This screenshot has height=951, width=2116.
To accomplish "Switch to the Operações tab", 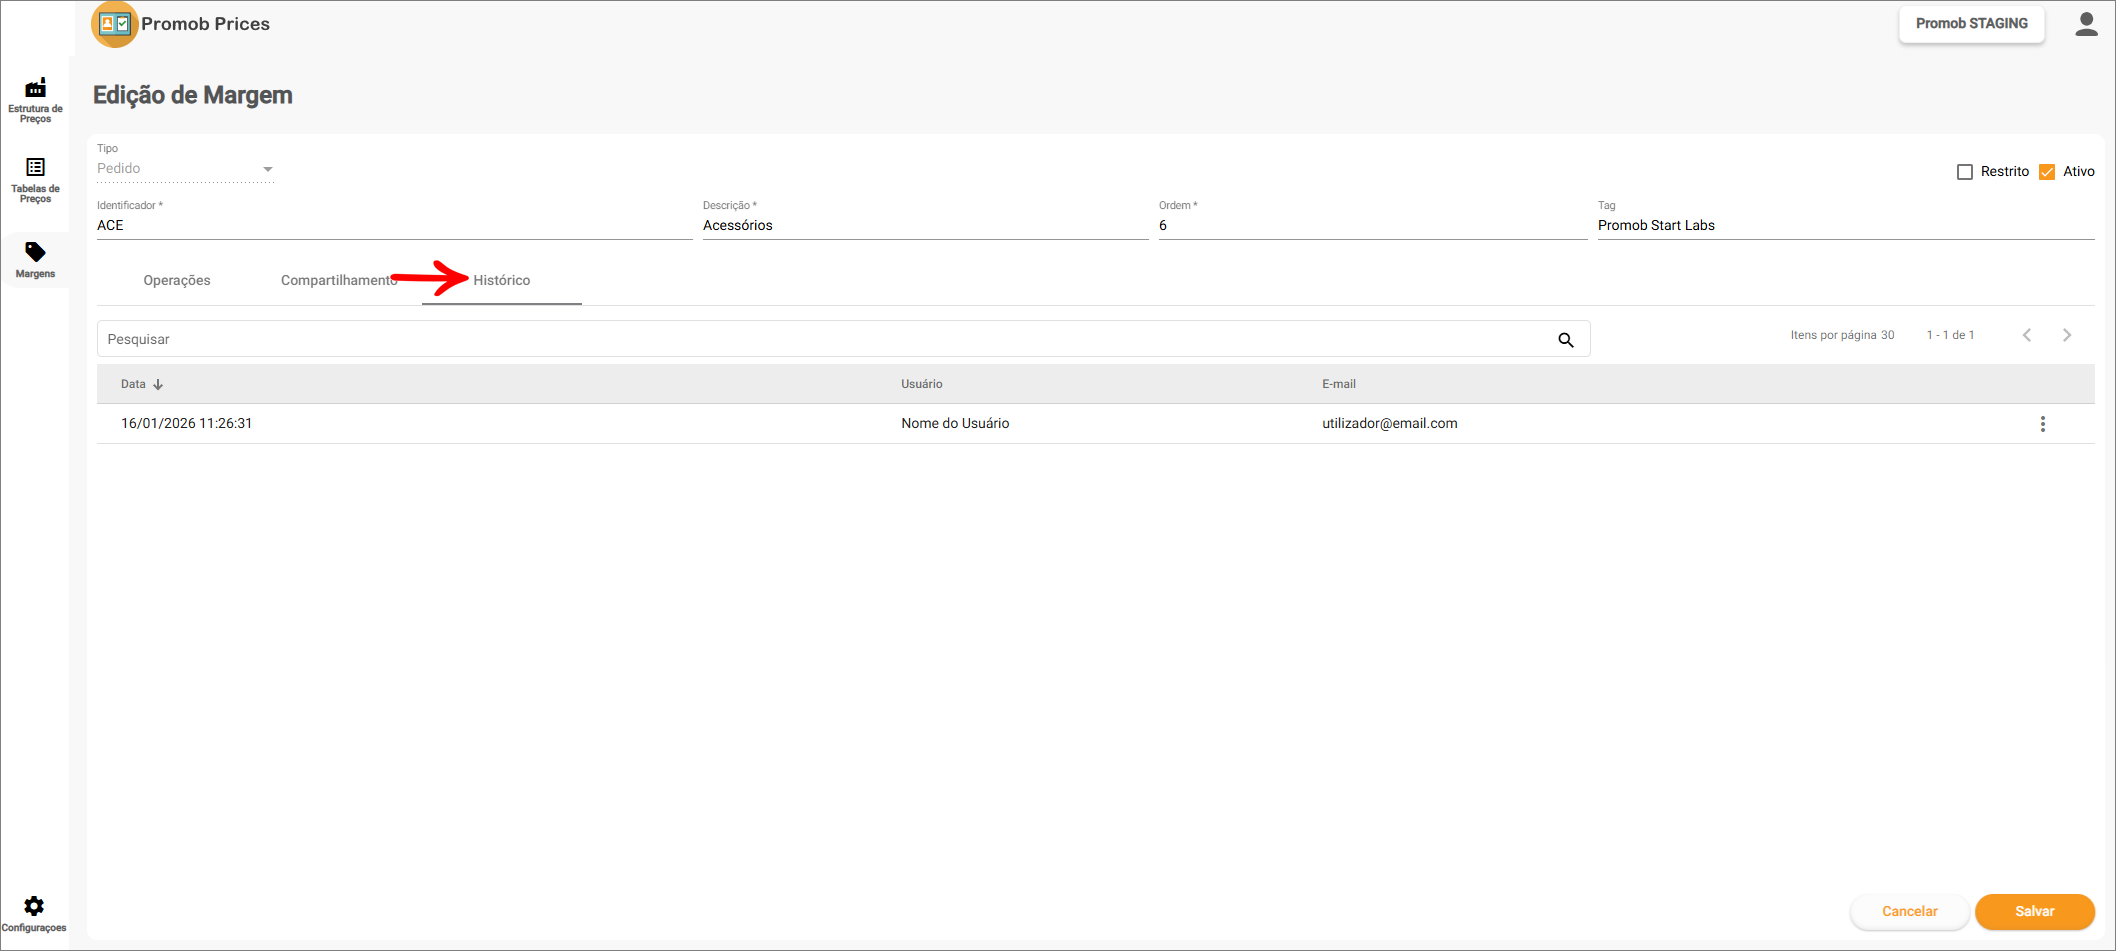I will [177, 281].
